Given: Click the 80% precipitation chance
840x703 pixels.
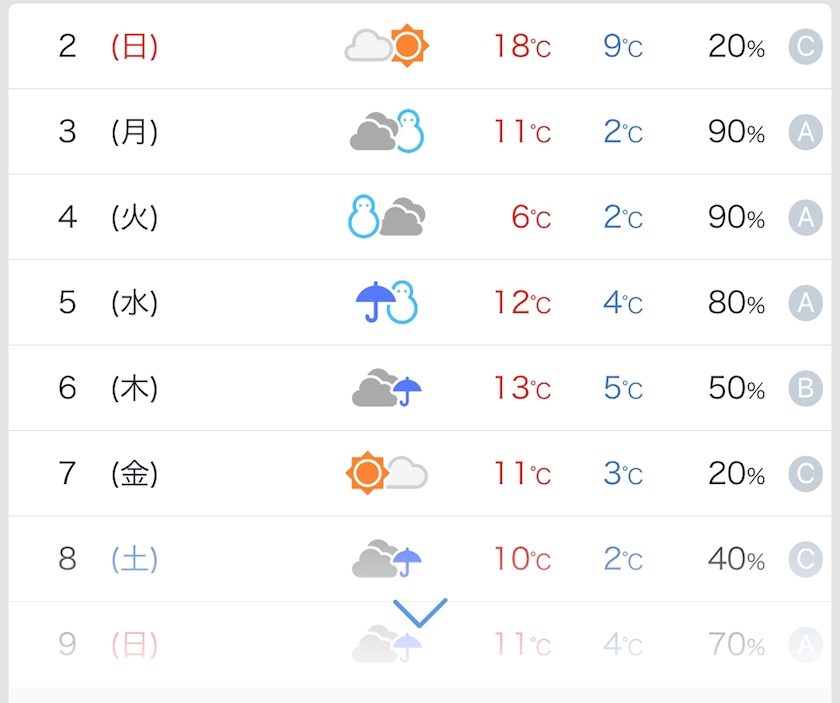Looking at the screenshot, I should click(x=736, y=302).
